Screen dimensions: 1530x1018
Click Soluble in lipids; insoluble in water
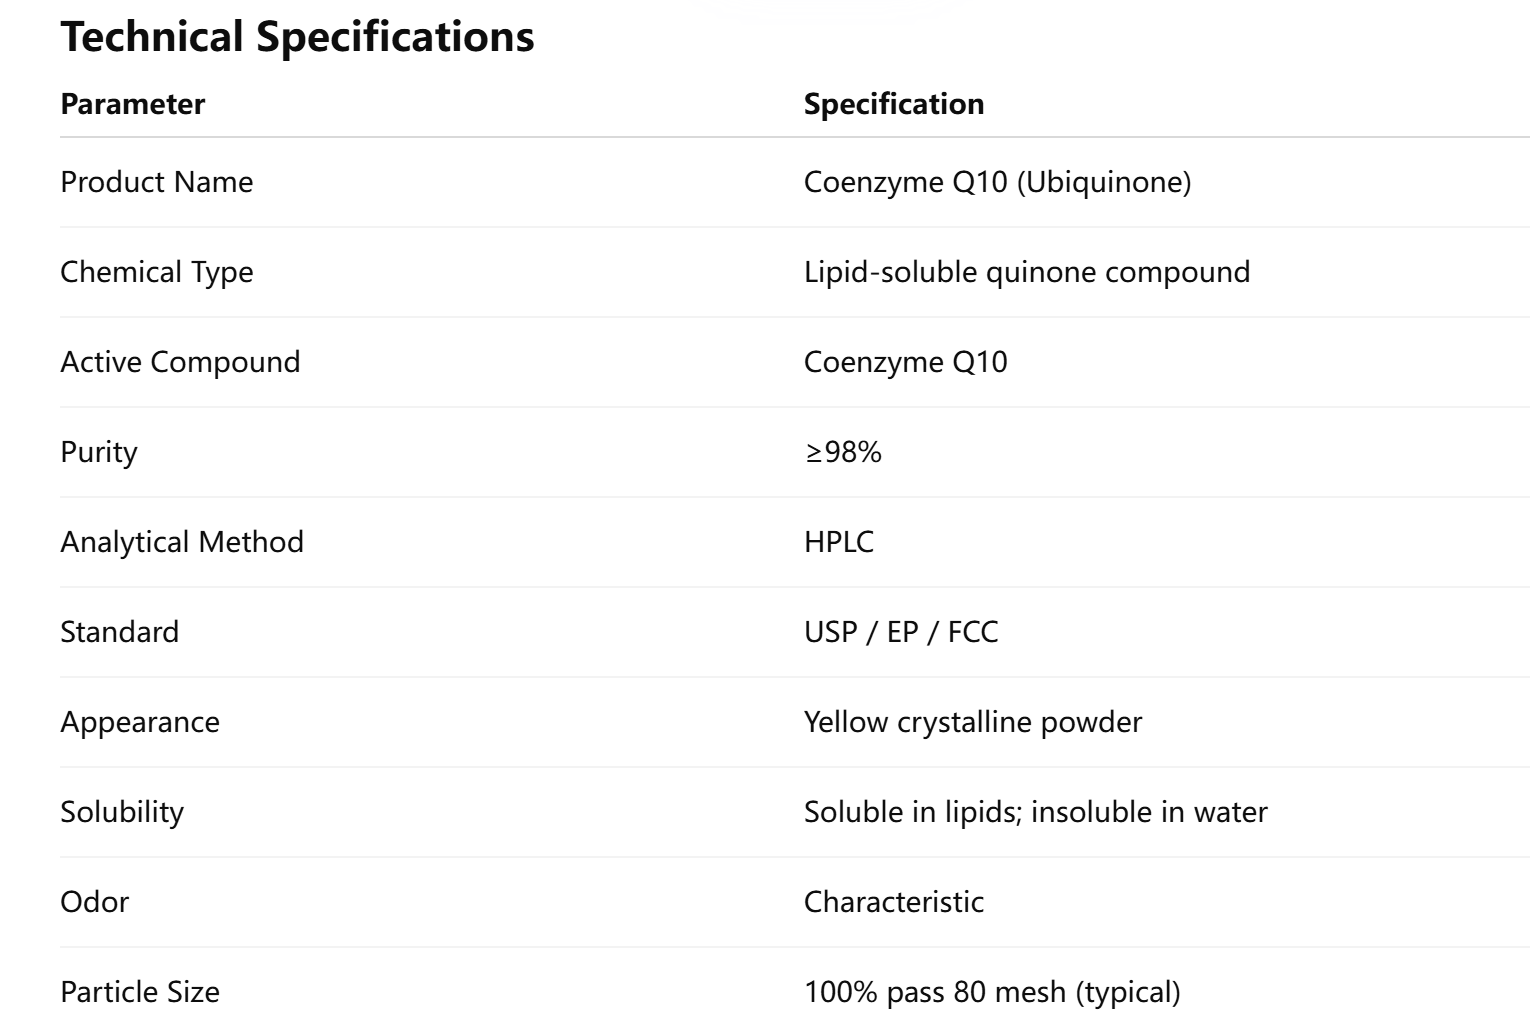pos(1035,812)
